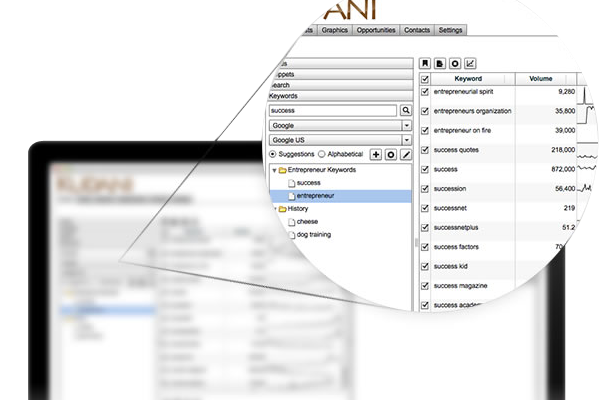This screenshot has height=400, width=613.
Task: Uncheck the success factors checkbox
Action: (x=425, y=247)
